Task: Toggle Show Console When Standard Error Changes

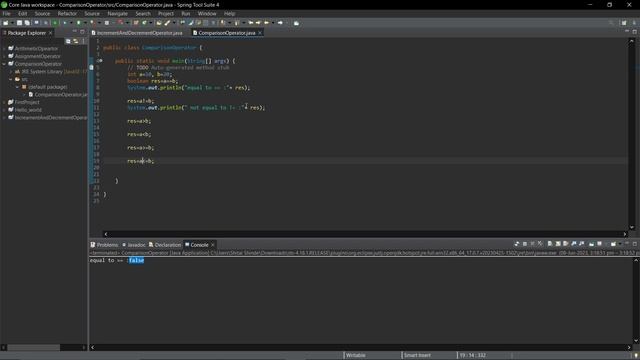Action: point(581,244)
